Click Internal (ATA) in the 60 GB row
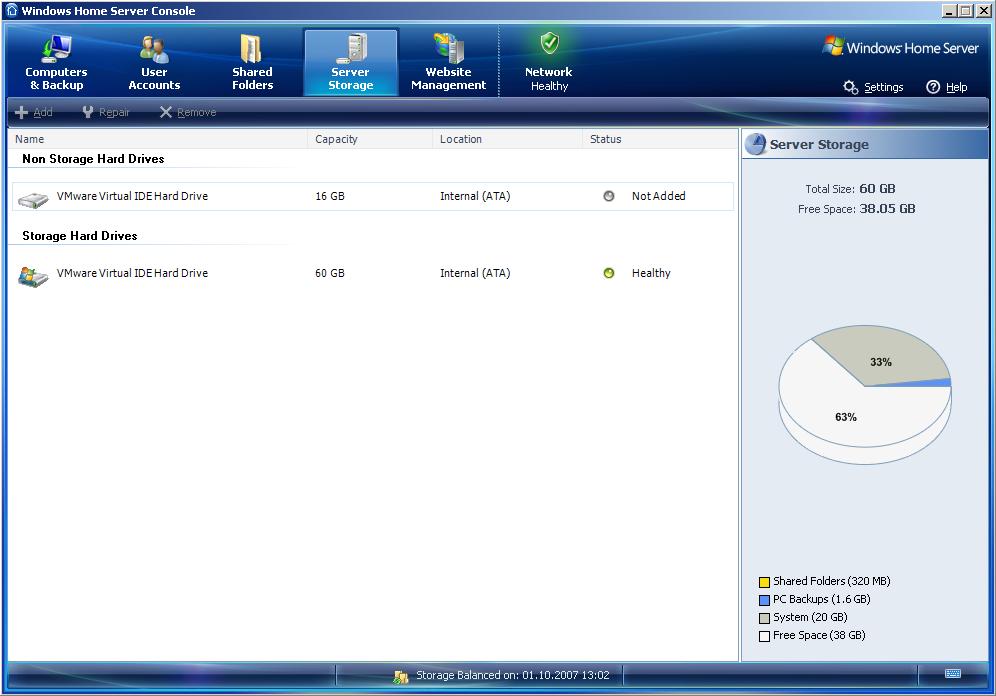996x696 pixels. (475, 273)
